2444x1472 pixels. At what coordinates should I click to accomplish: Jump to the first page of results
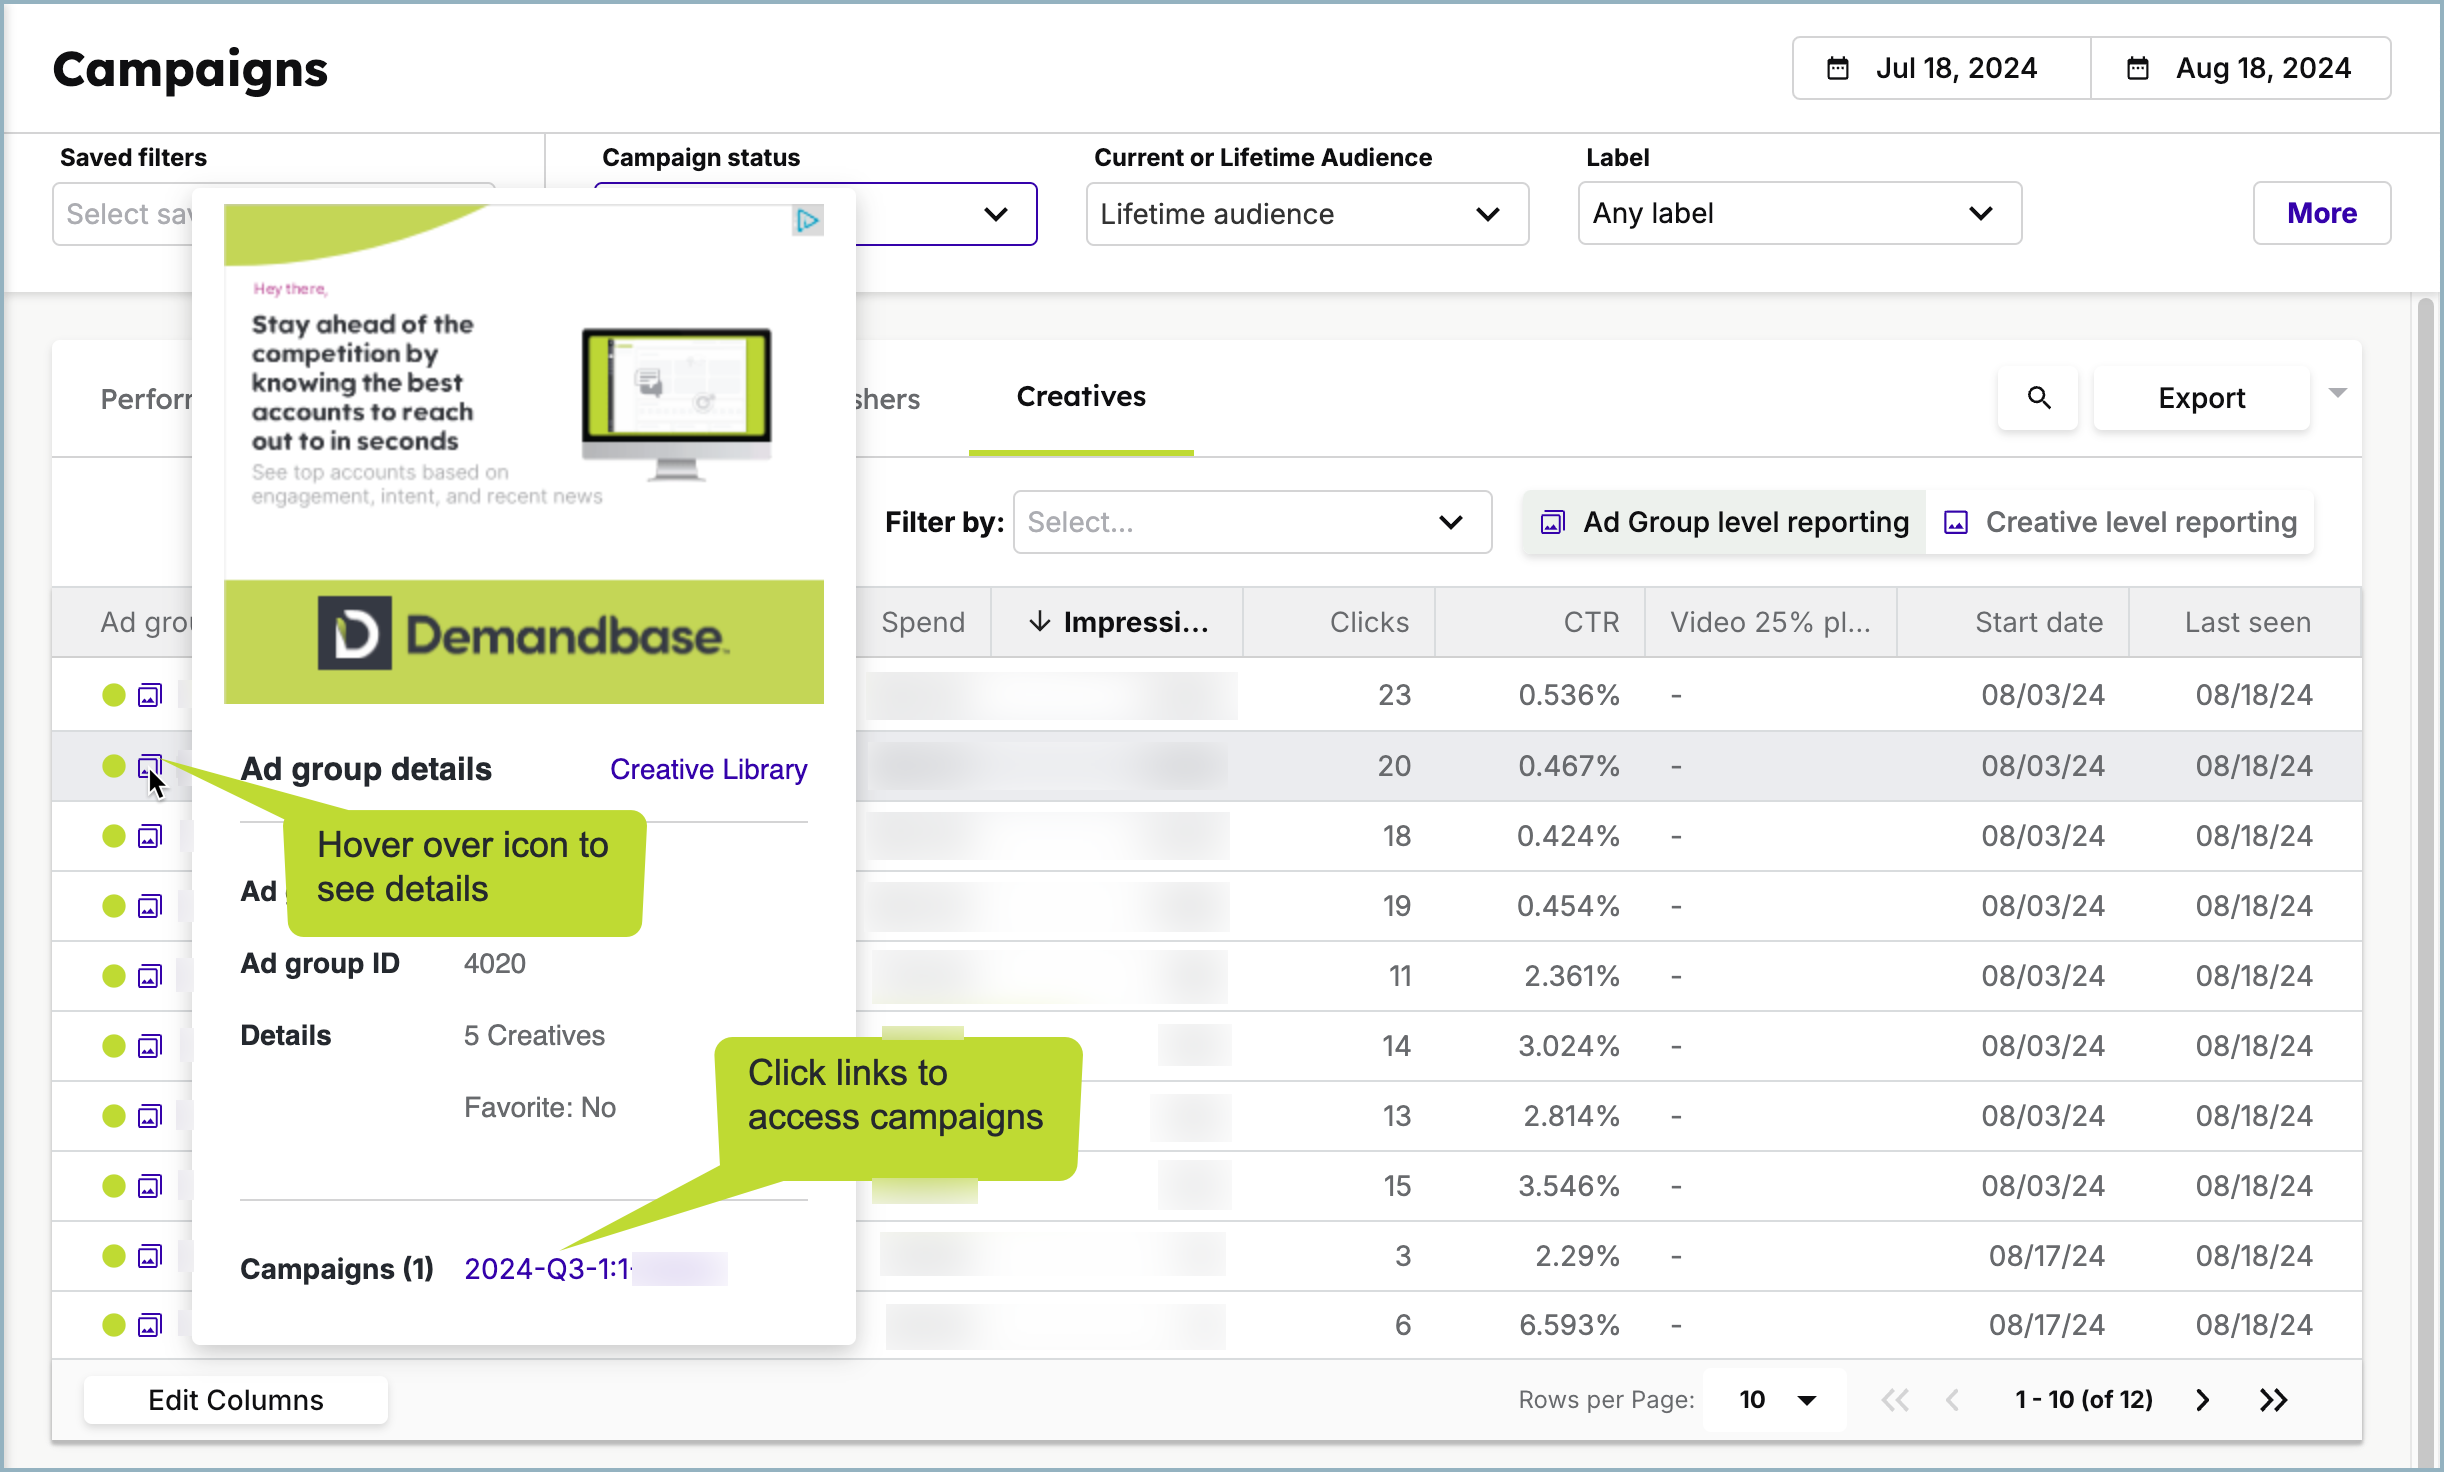(x=1895, y=1400)
